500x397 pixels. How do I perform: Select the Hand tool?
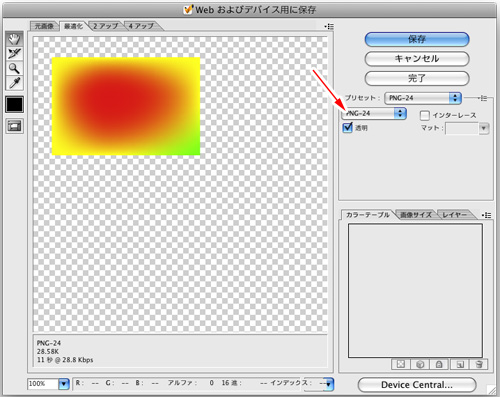(x=14, y=39)
